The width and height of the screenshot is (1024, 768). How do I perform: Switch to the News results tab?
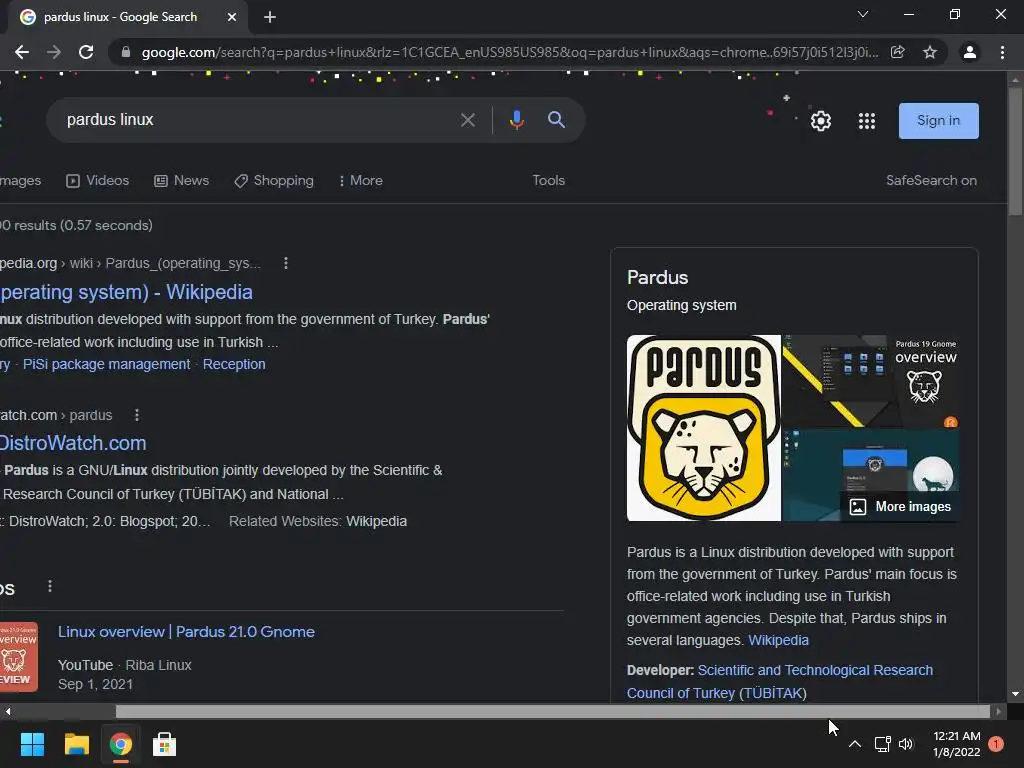pyautogui.click(x=182, y=181)
